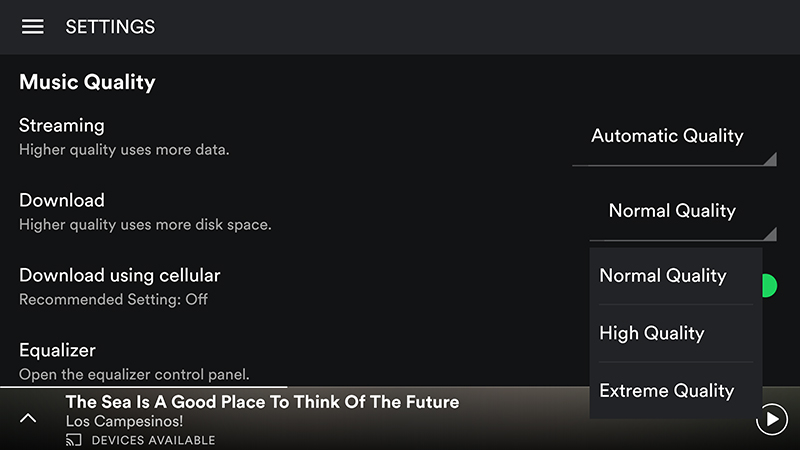Expand the now playing bar chevron
800x450 pixels.
point(28,419)
